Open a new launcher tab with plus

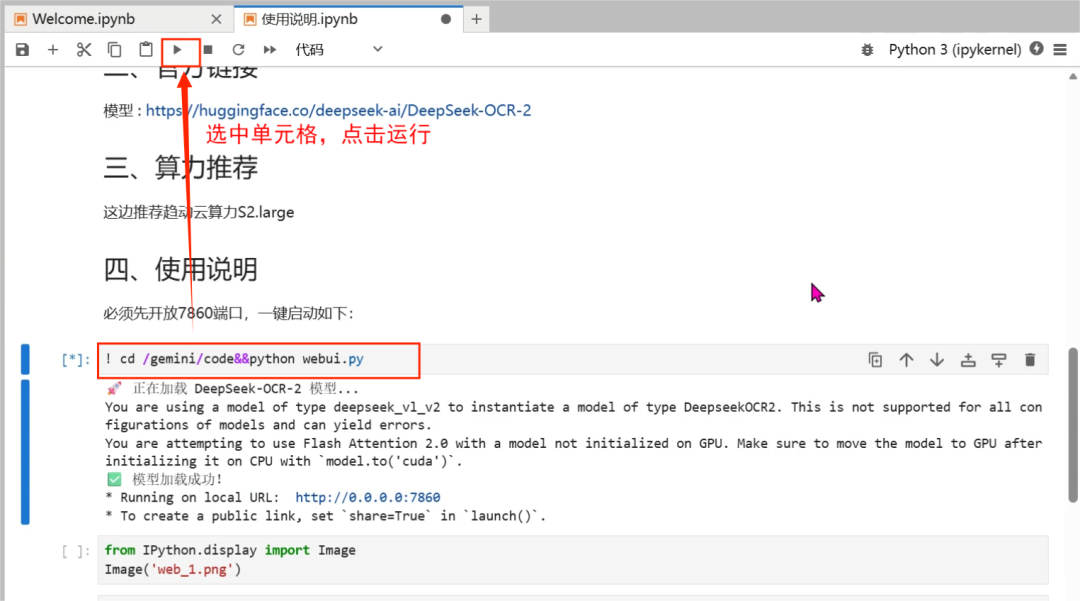click(x=476, y=19)
